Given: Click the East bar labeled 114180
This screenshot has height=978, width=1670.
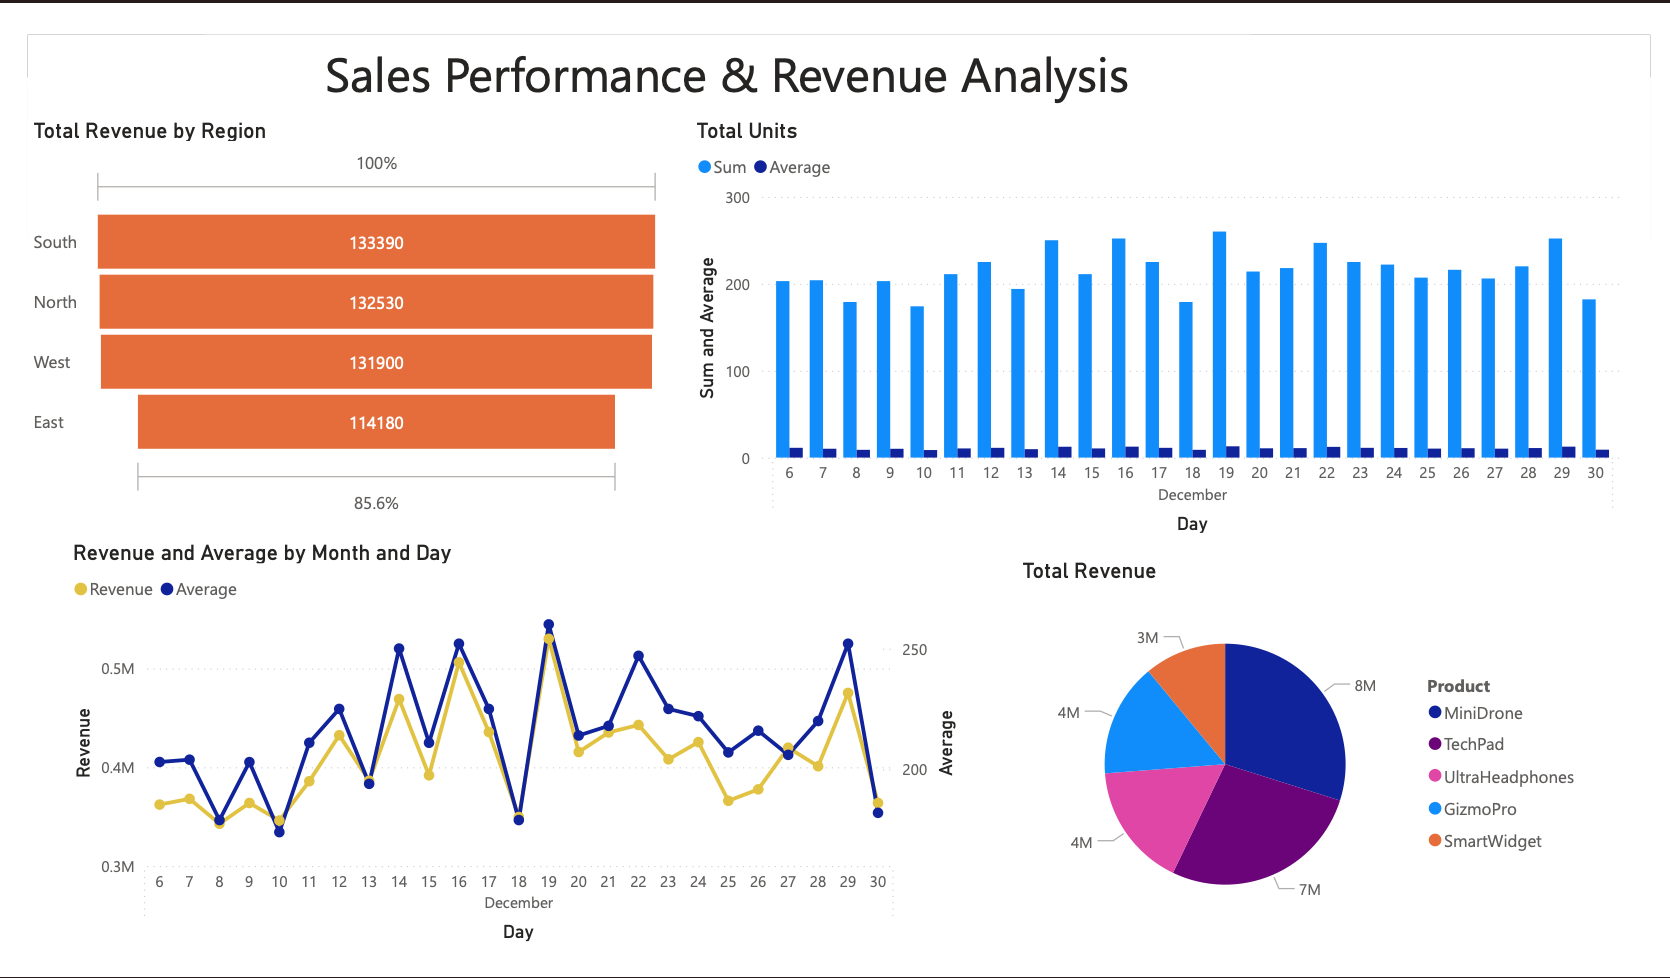Looking at the screenshot, I should pos(375,422).
